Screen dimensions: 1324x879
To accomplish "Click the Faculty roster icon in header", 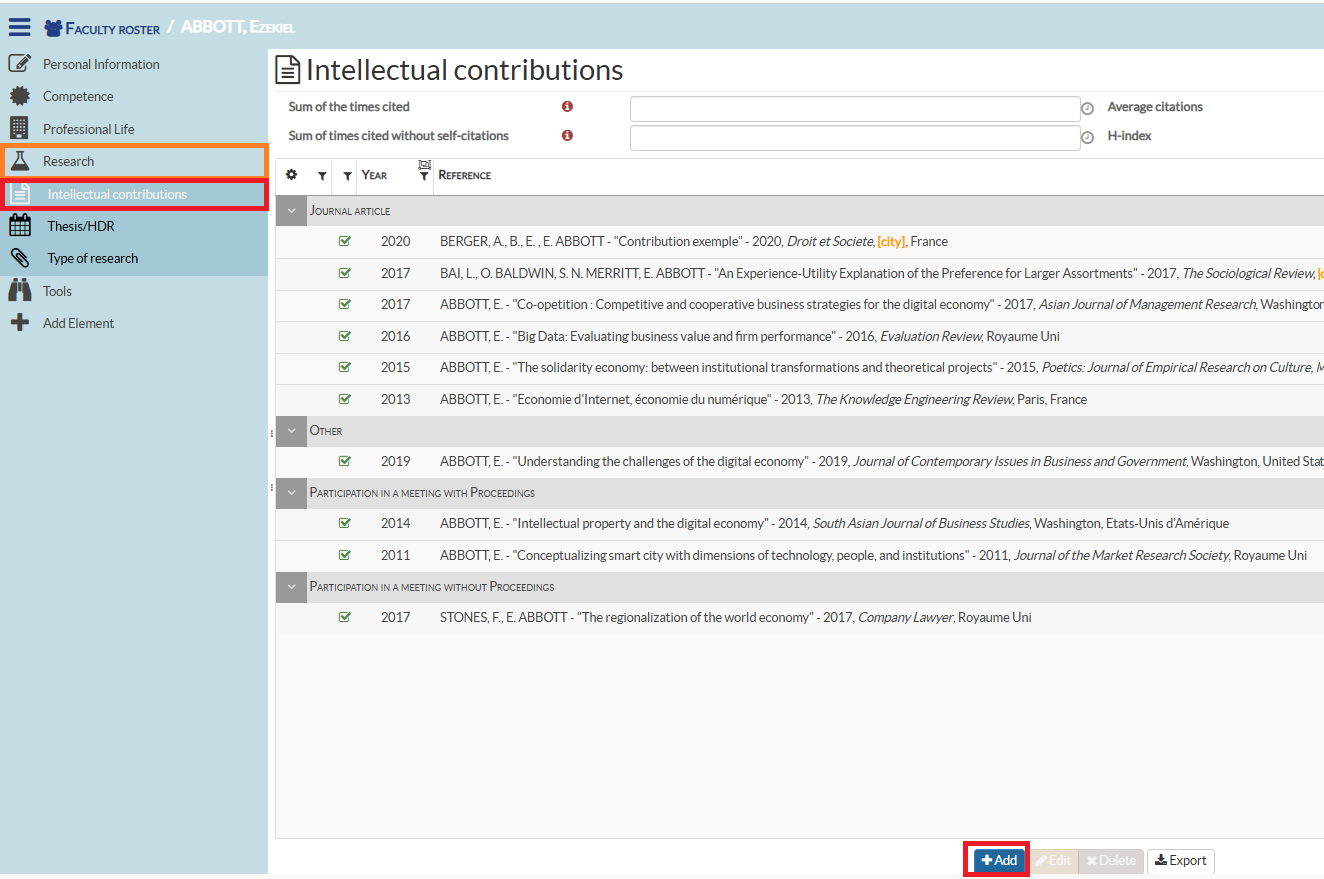I will click(51, 27).
